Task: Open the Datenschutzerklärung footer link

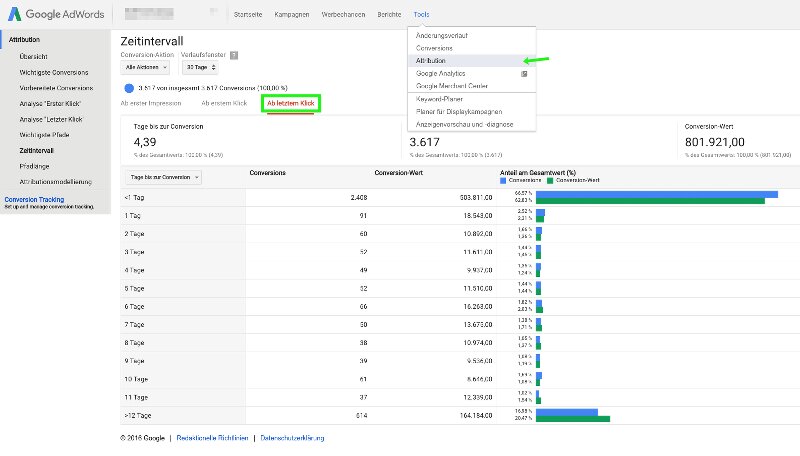Action: [x=292, y=438]
